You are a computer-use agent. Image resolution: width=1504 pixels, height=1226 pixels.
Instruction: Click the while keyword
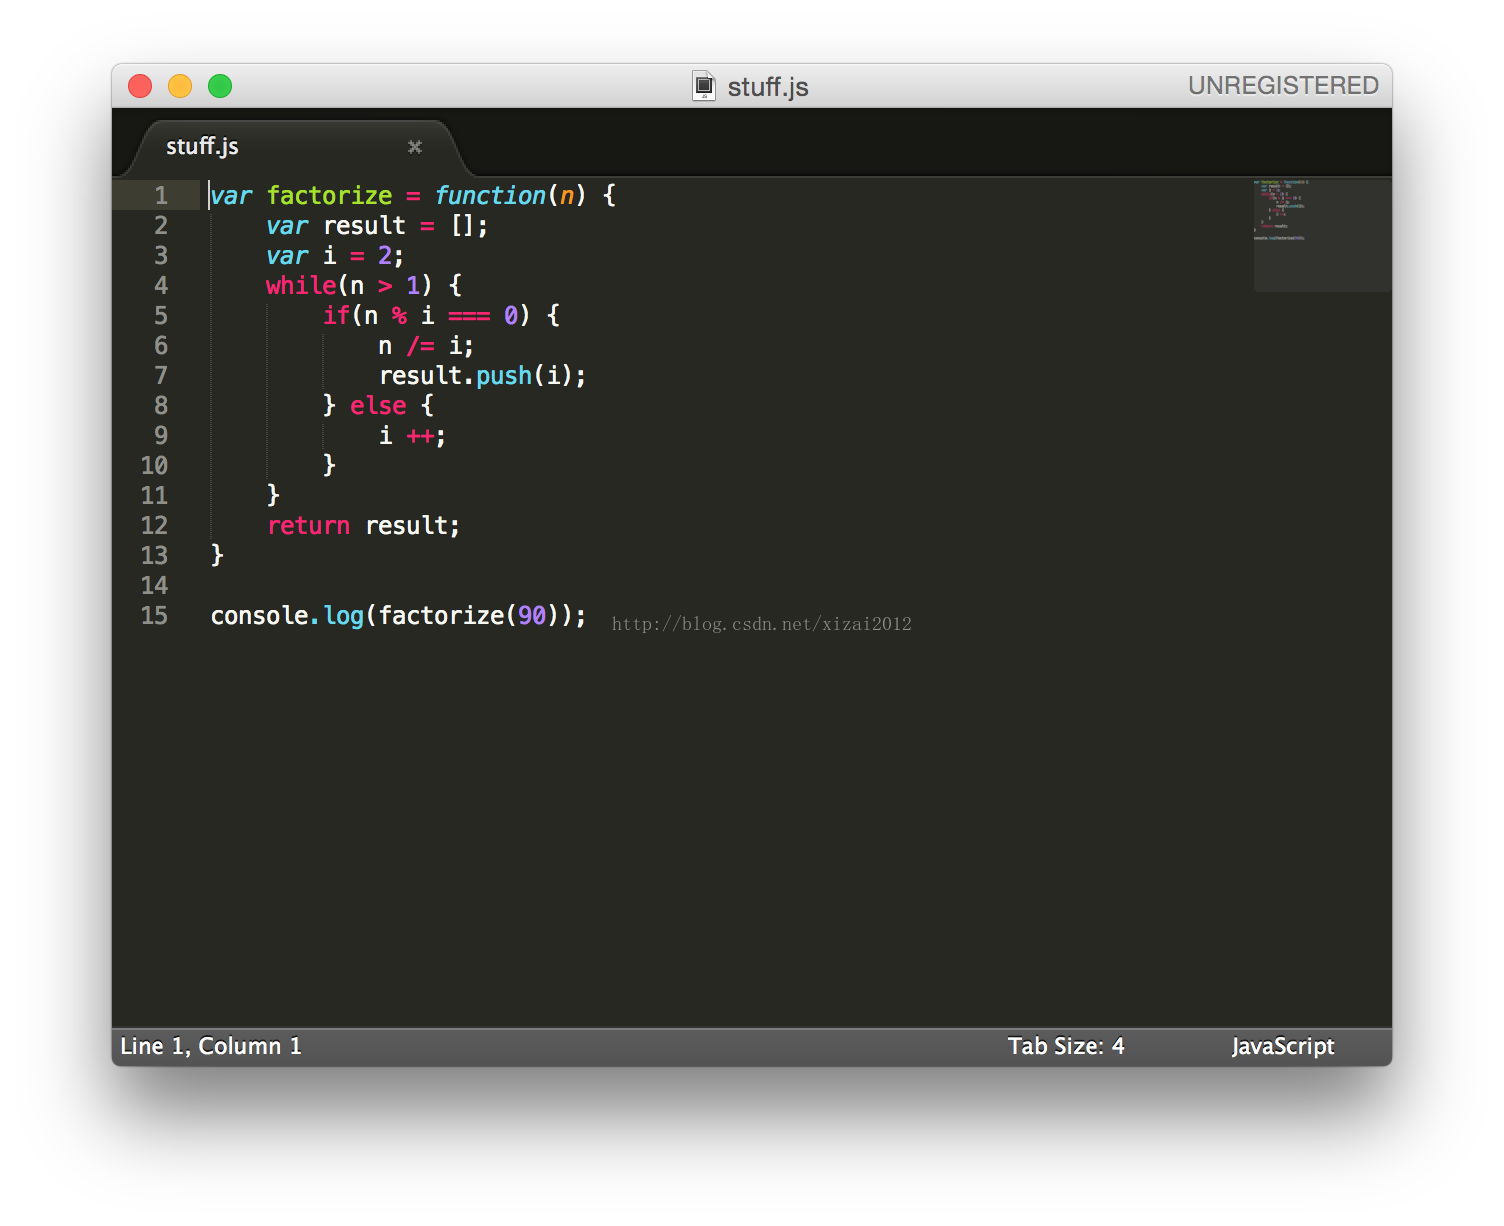click(301, 285)
